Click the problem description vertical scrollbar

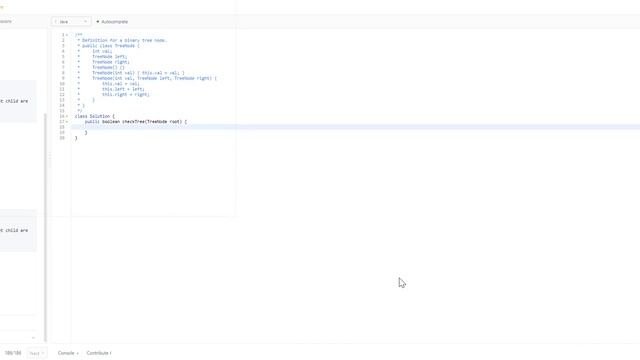coord(45,227)
